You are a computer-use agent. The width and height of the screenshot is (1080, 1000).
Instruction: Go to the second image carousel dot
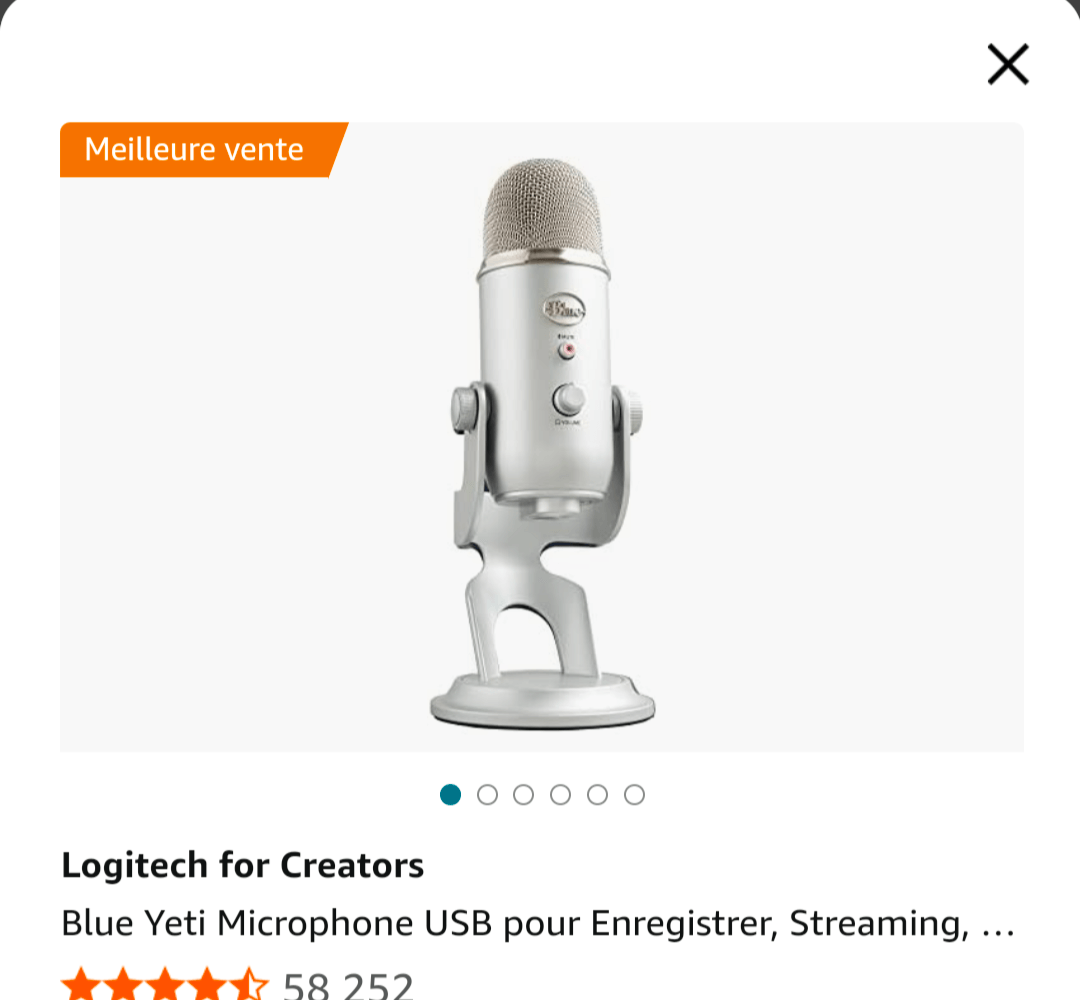(487, 794)
